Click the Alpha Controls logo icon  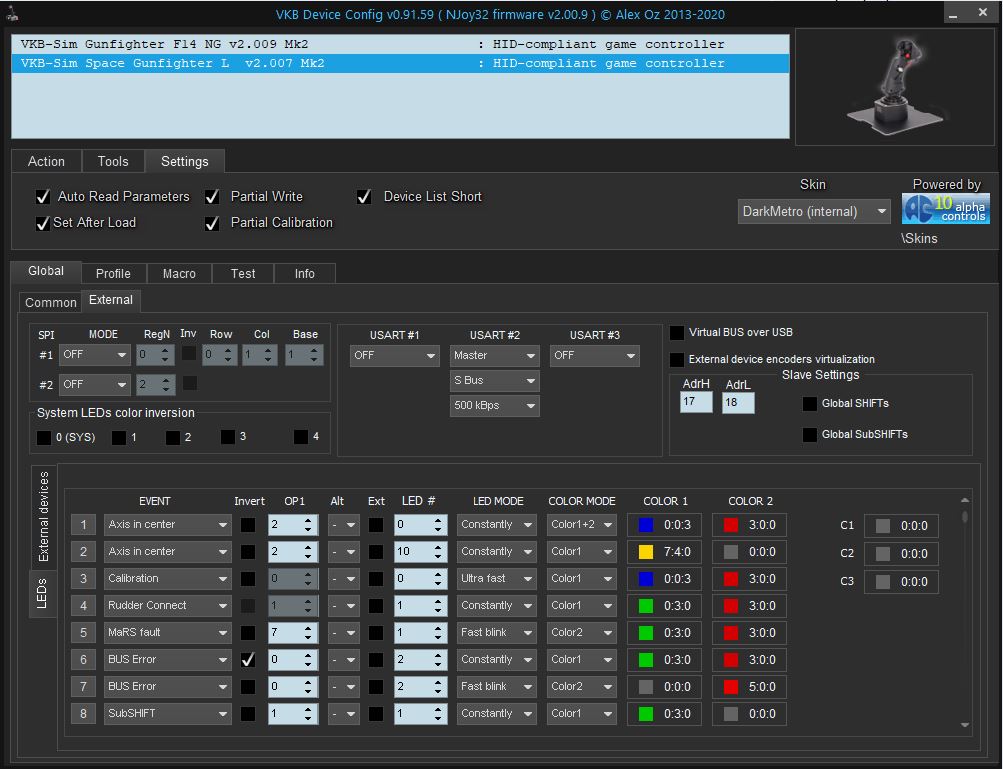click(946, 209)
